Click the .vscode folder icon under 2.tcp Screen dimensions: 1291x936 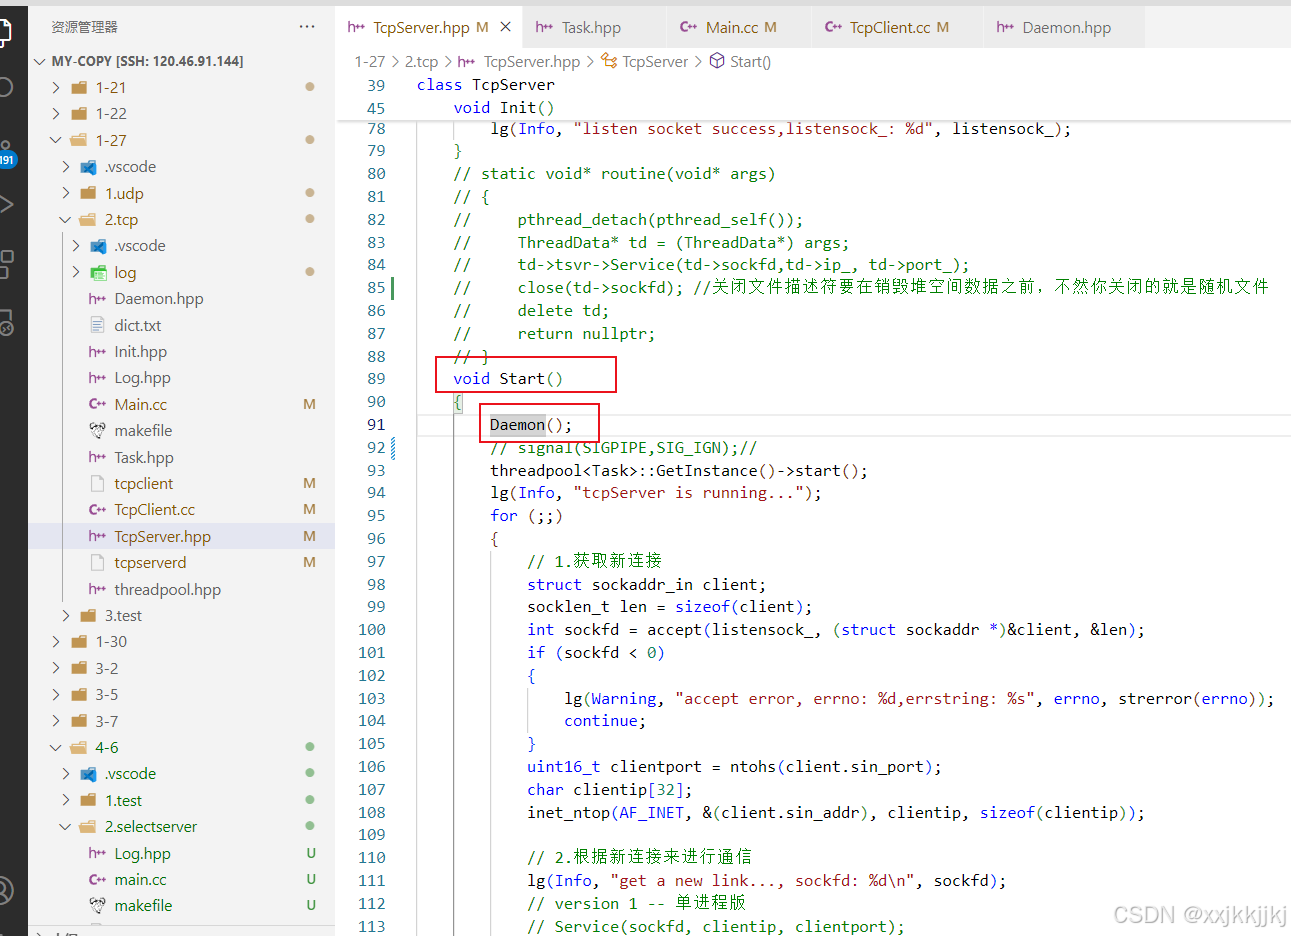click(x=98, y=246)
